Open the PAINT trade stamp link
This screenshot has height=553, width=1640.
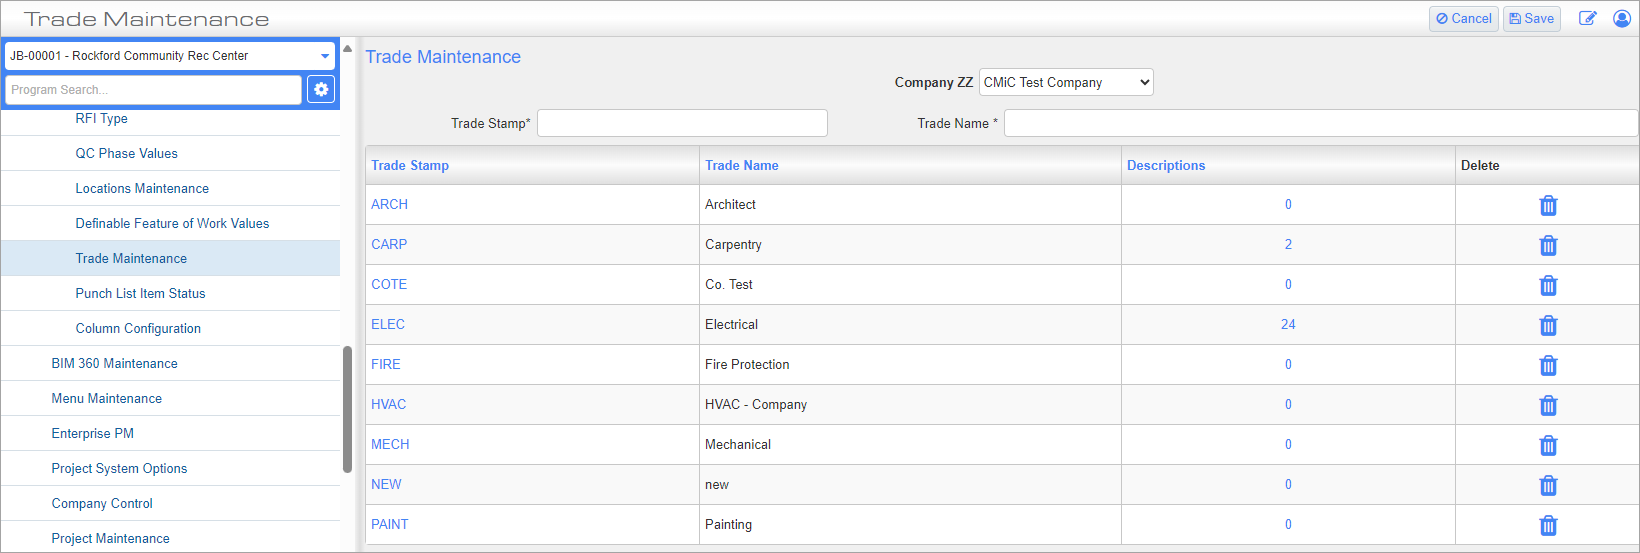pyautogui.click(x=390, y=524)
